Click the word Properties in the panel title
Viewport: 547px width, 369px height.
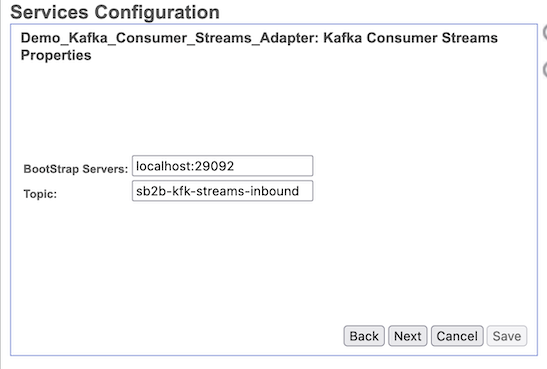tap(56, 55)
